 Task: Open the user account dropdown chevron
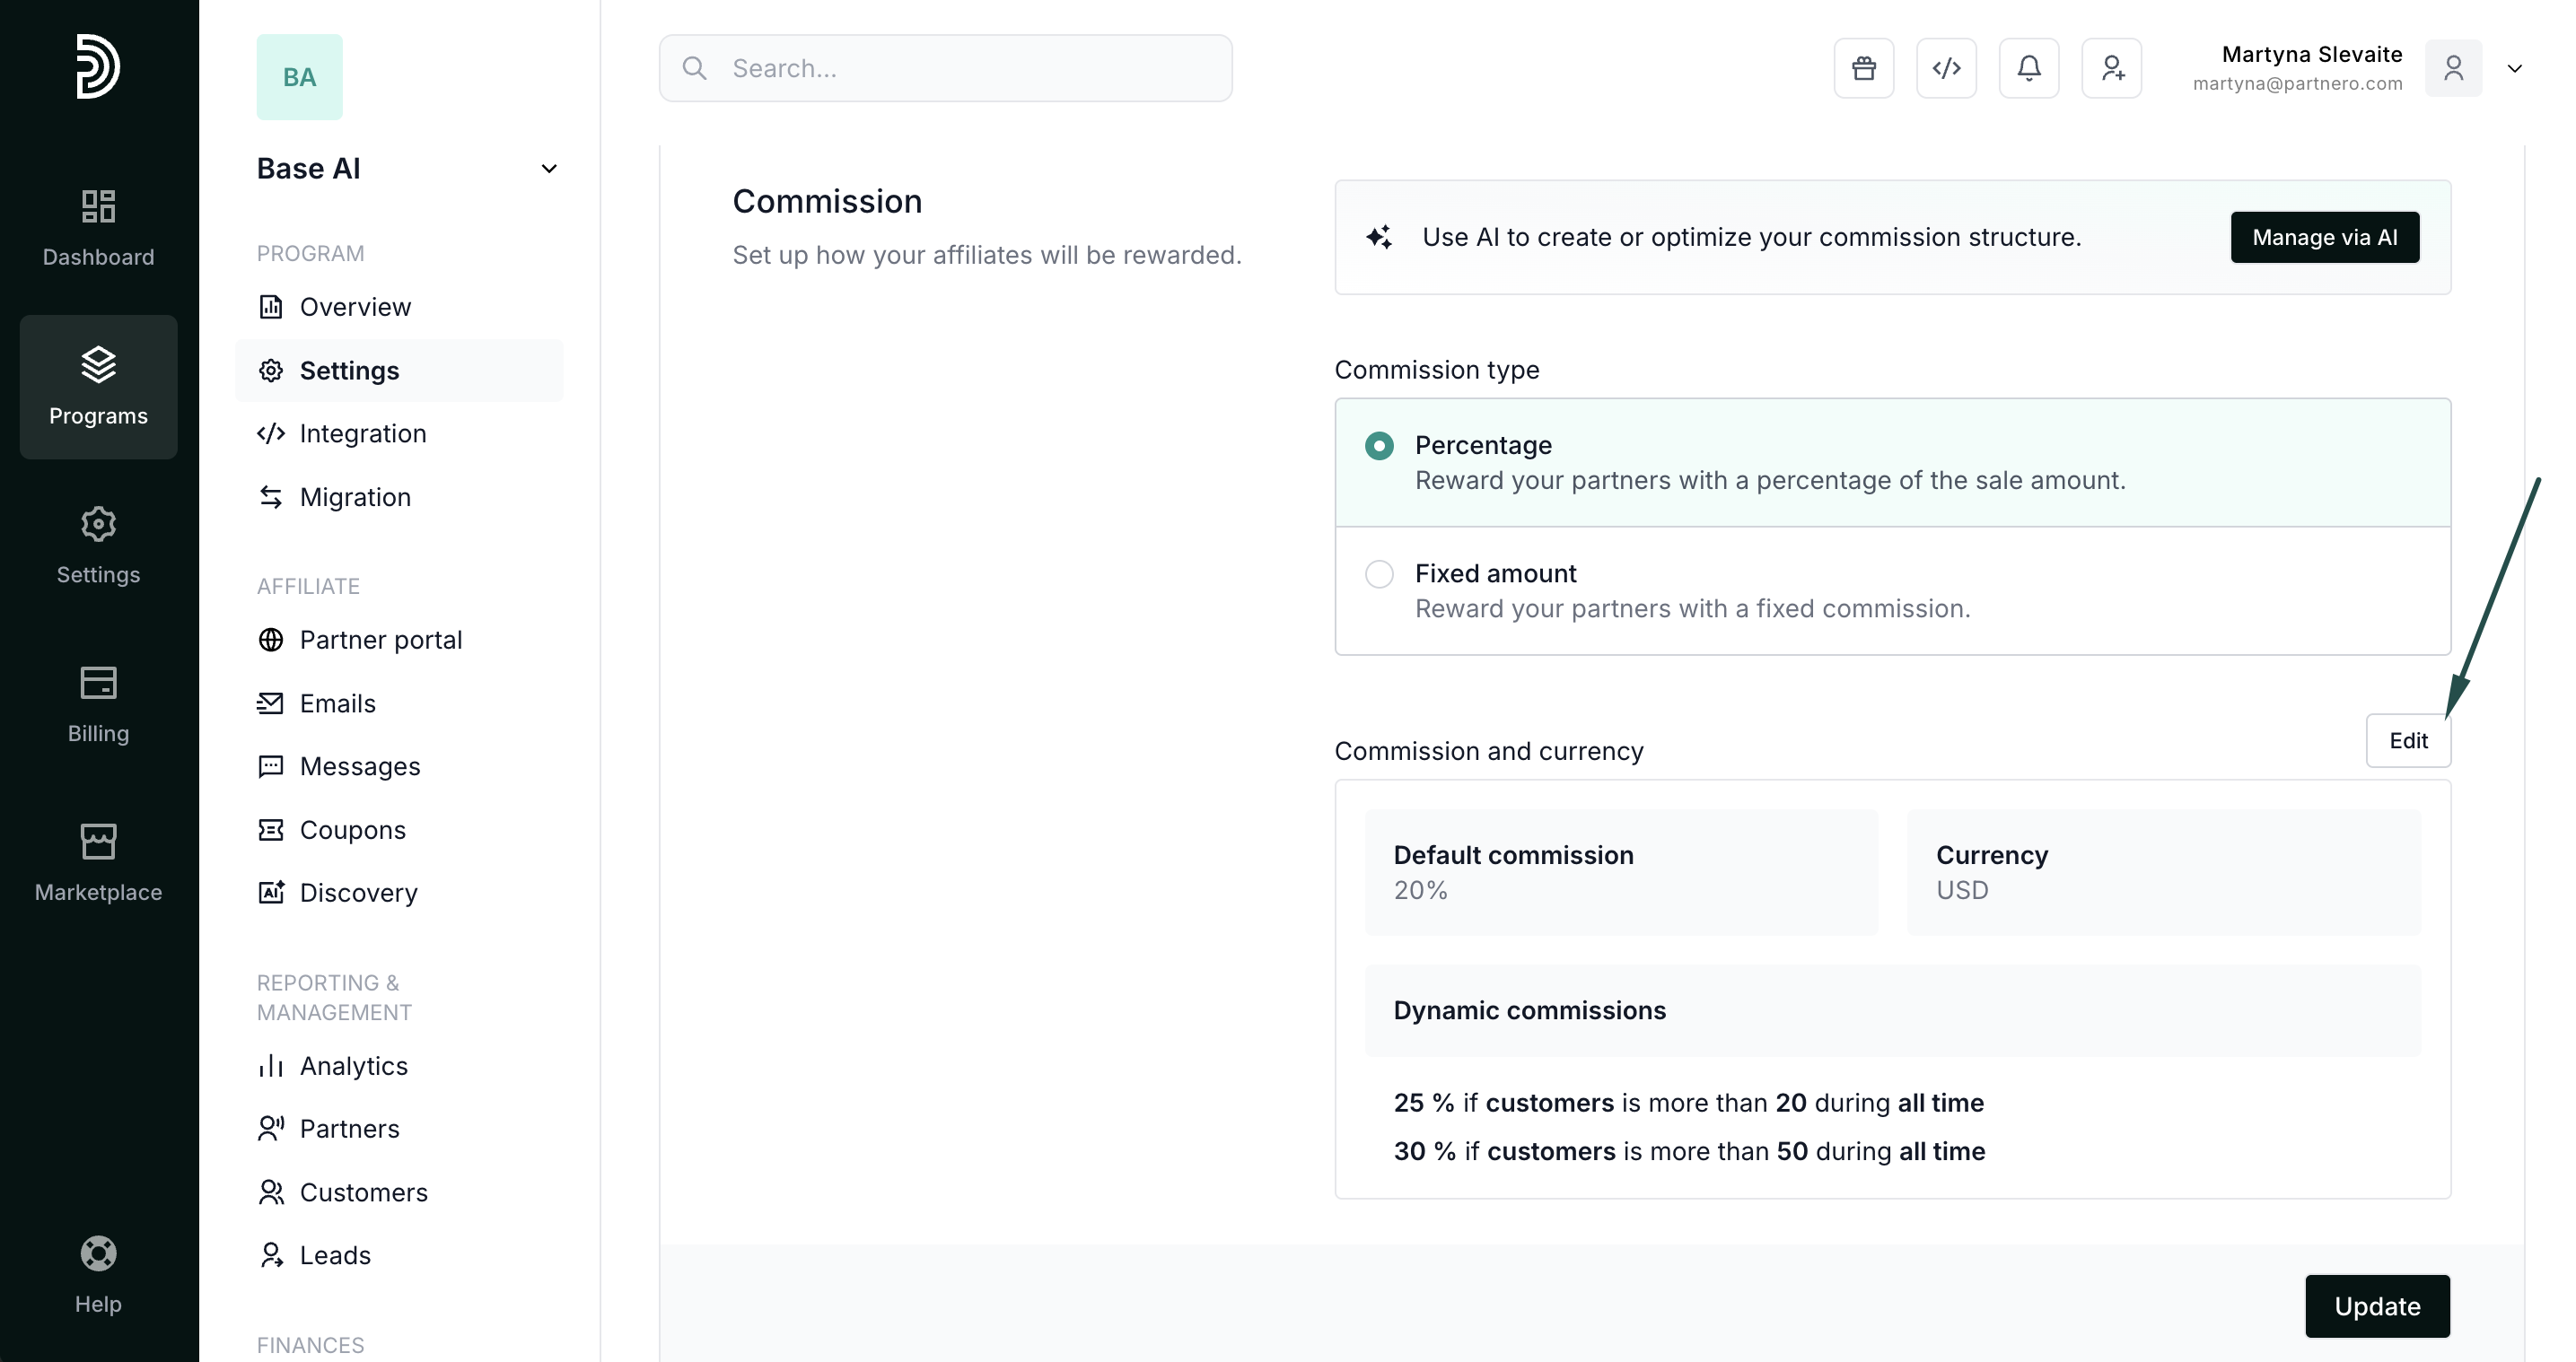pos(2514,68)
